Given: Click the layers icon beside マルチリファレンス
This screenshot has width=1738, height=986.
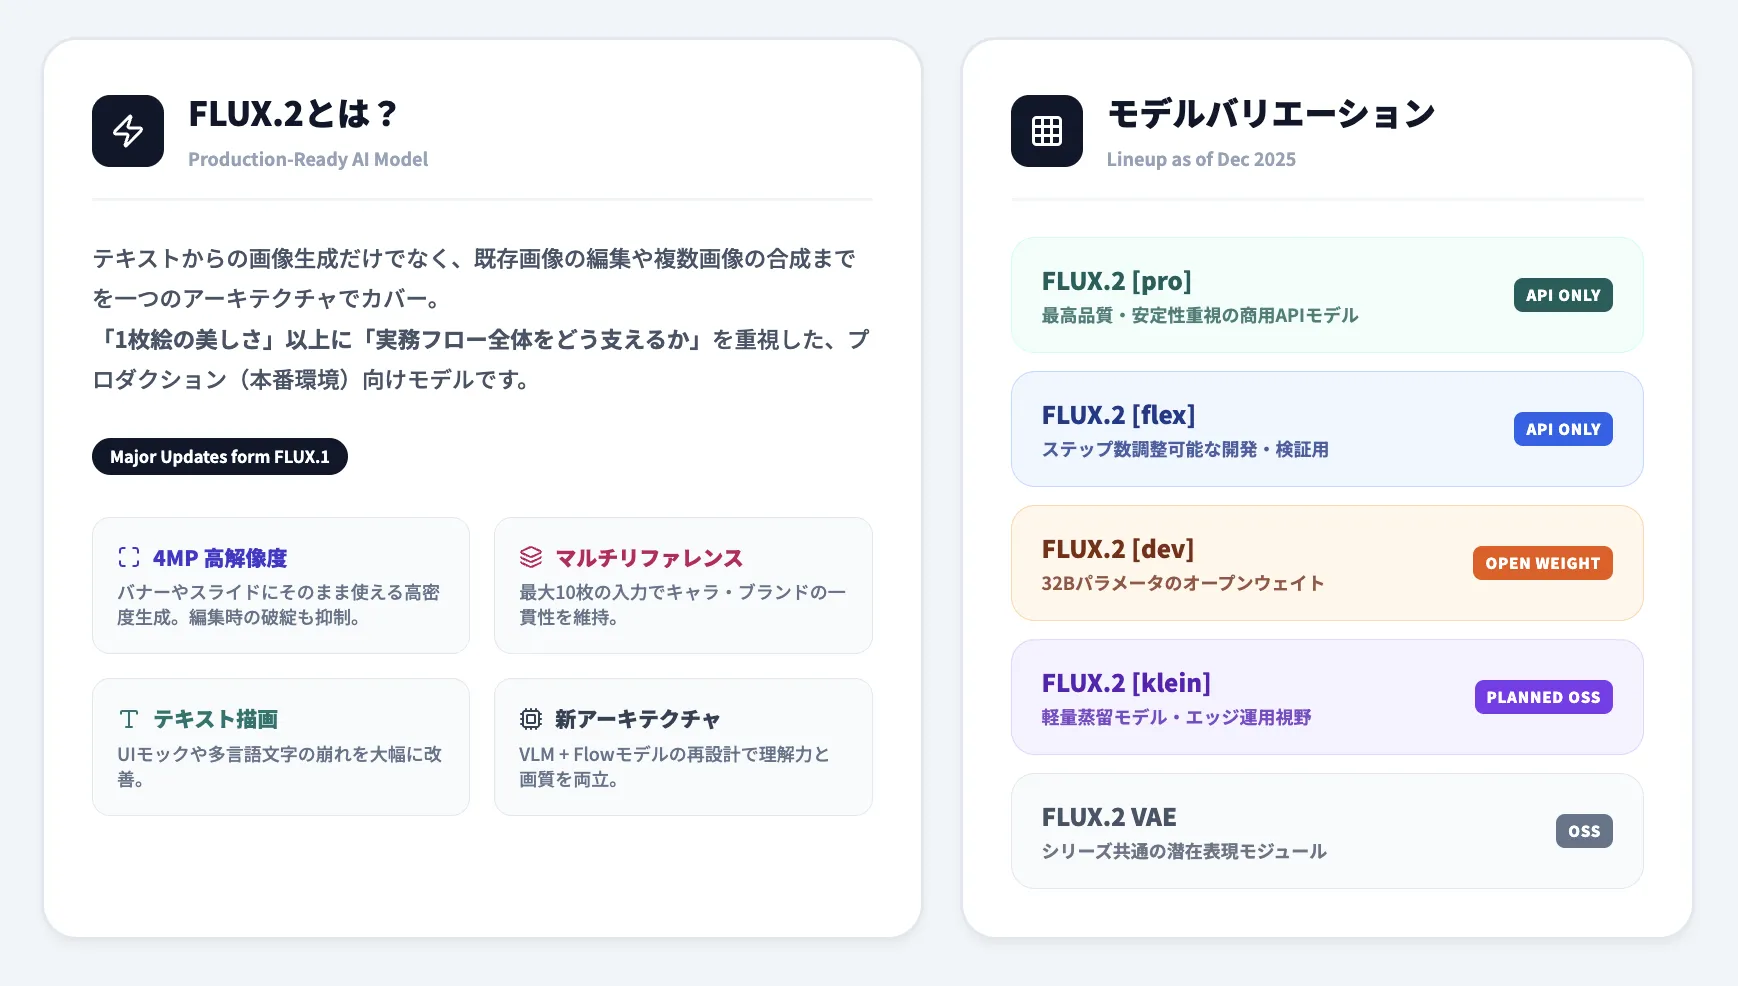Looking at the screenshot, I should [529, 557].
